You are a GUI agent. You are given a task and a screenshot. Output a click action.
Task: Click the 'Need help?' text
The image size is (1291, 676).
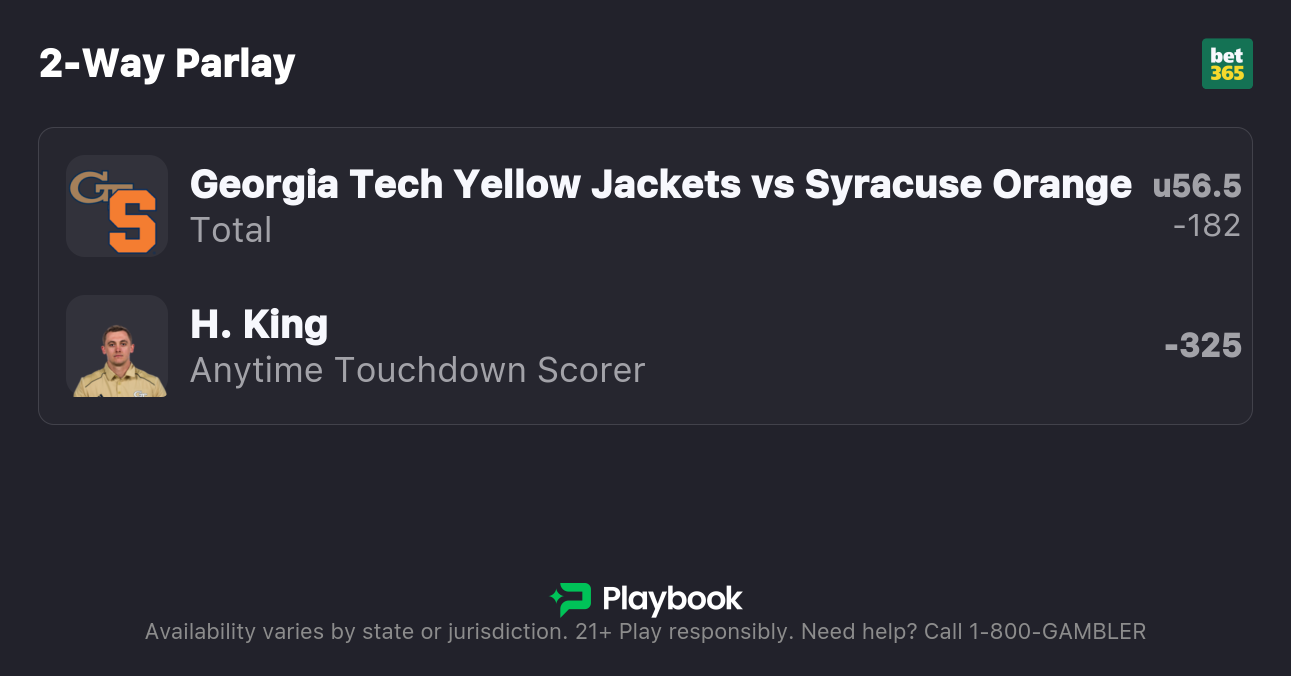coord(860,632)
